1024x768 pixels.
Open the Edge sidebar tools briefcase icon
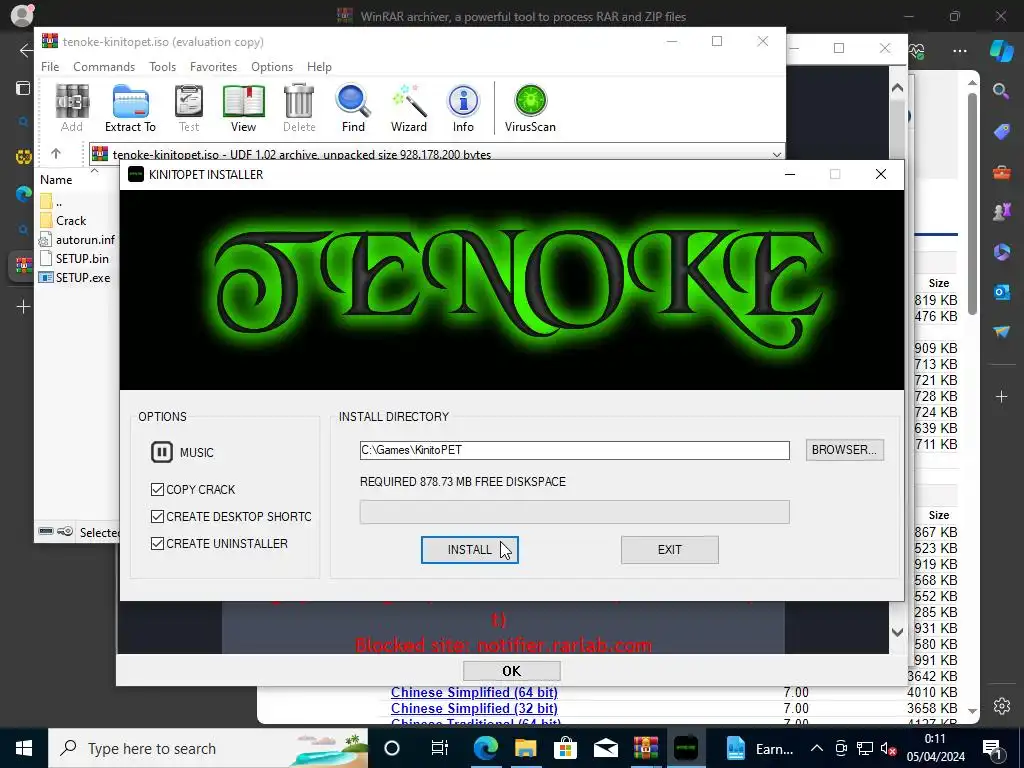tap(1001, 172)
